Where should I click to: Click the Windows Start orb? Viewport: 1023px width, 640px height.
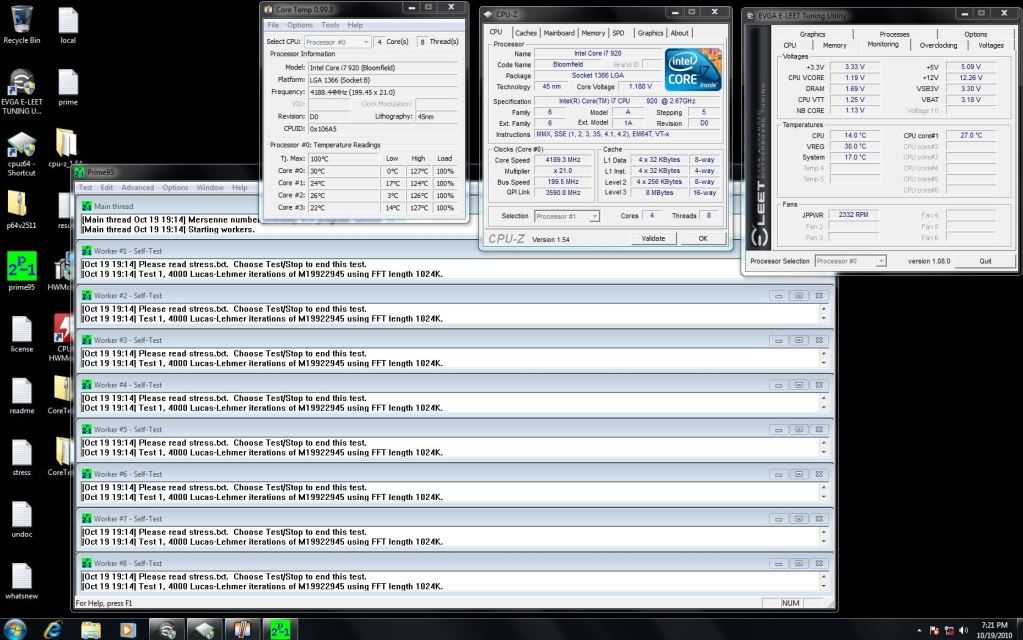15,630
